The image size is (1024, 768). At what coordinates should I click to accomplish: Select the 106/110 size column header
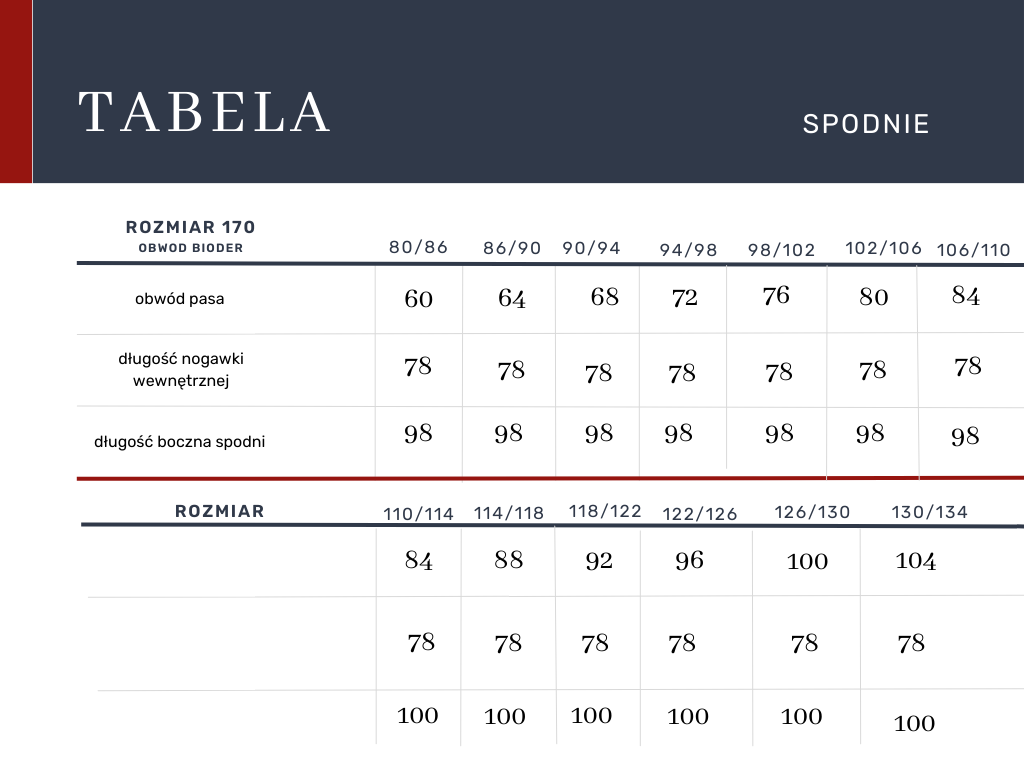tap(973, 250)
